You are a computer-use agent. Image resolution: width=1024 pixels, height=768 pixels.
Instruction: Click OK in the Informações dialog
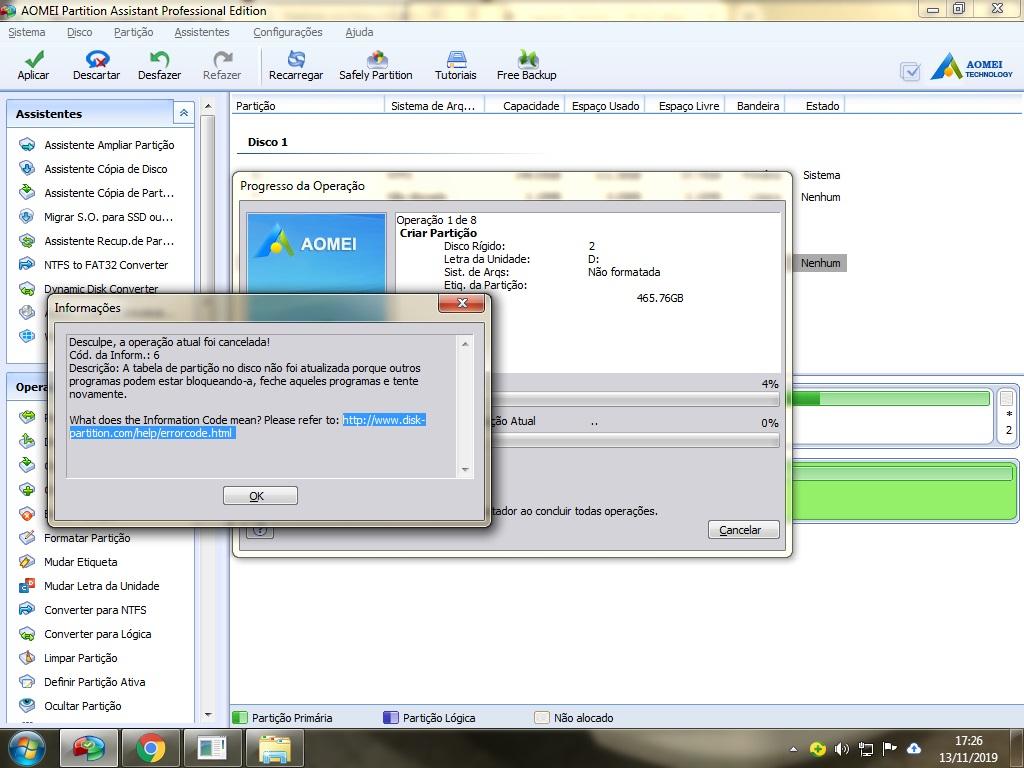(260, 496)
